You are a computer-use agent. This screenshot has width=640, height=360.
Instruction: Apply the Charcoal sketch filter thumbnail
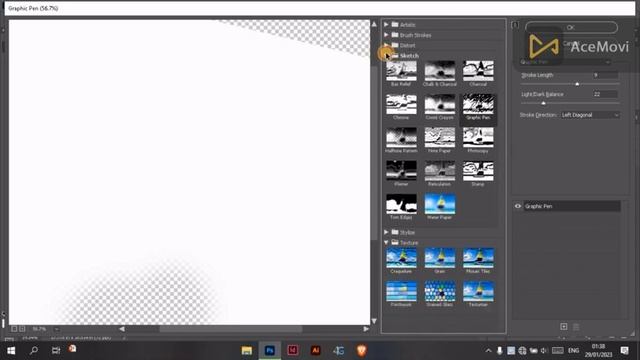(x=478, y=71)
